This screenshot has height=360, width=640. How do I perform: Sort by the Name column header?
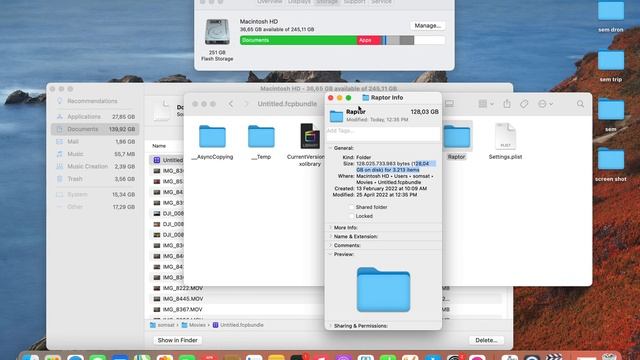[159, 146]
